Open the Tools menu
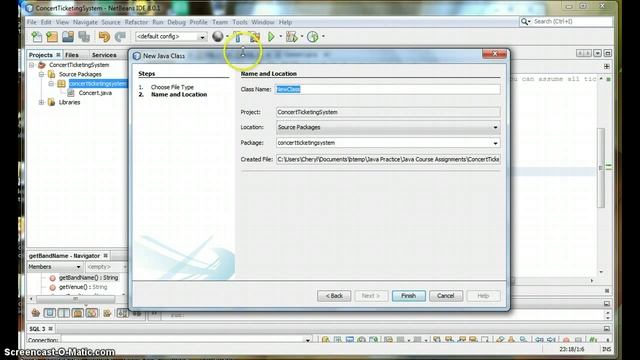The height and width of the screenshot is (360, 640). tap(240, 22)
